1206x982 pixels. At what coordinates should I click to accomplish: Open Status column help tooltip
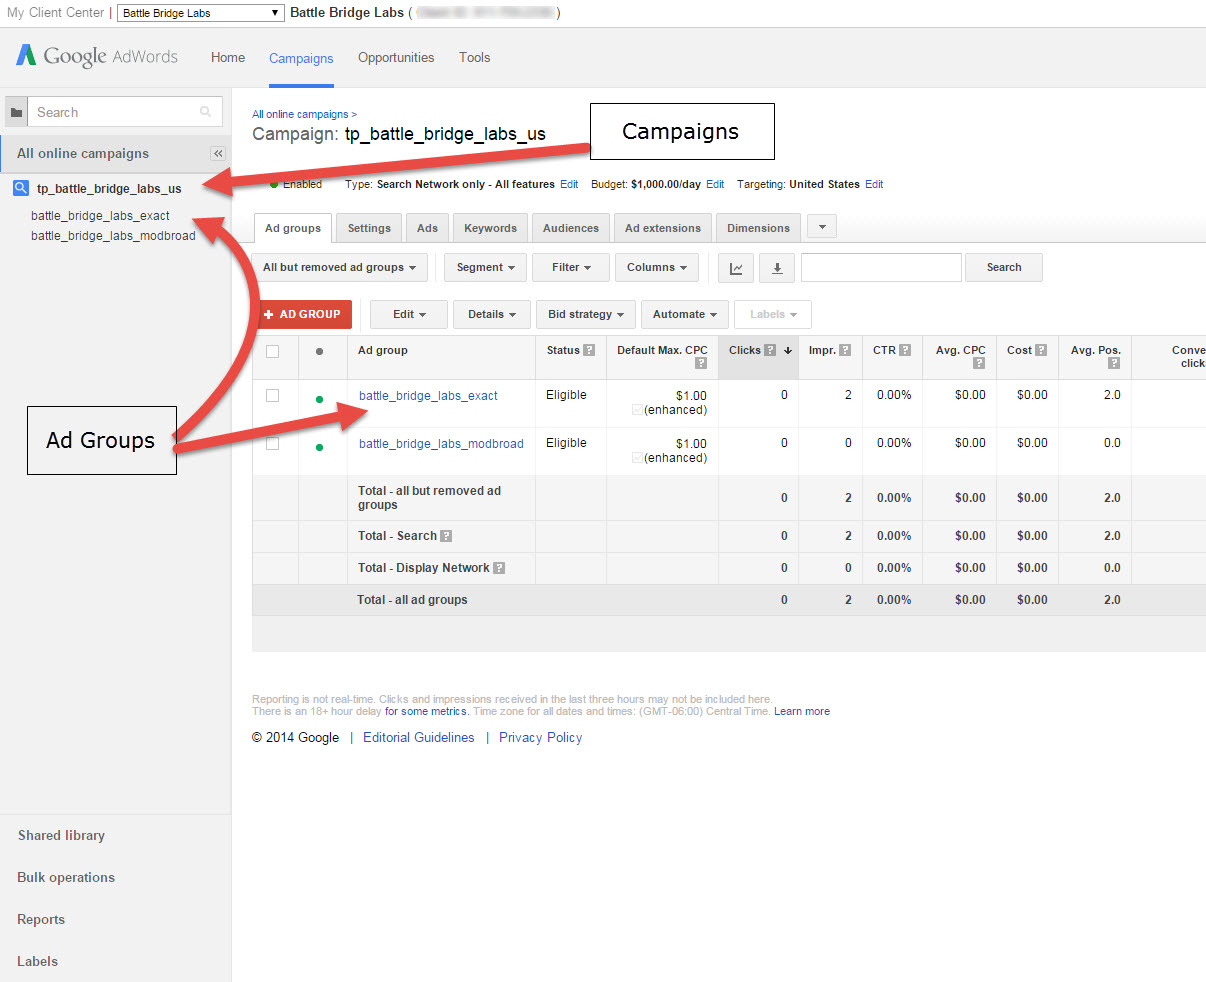(x=589, y=350)
